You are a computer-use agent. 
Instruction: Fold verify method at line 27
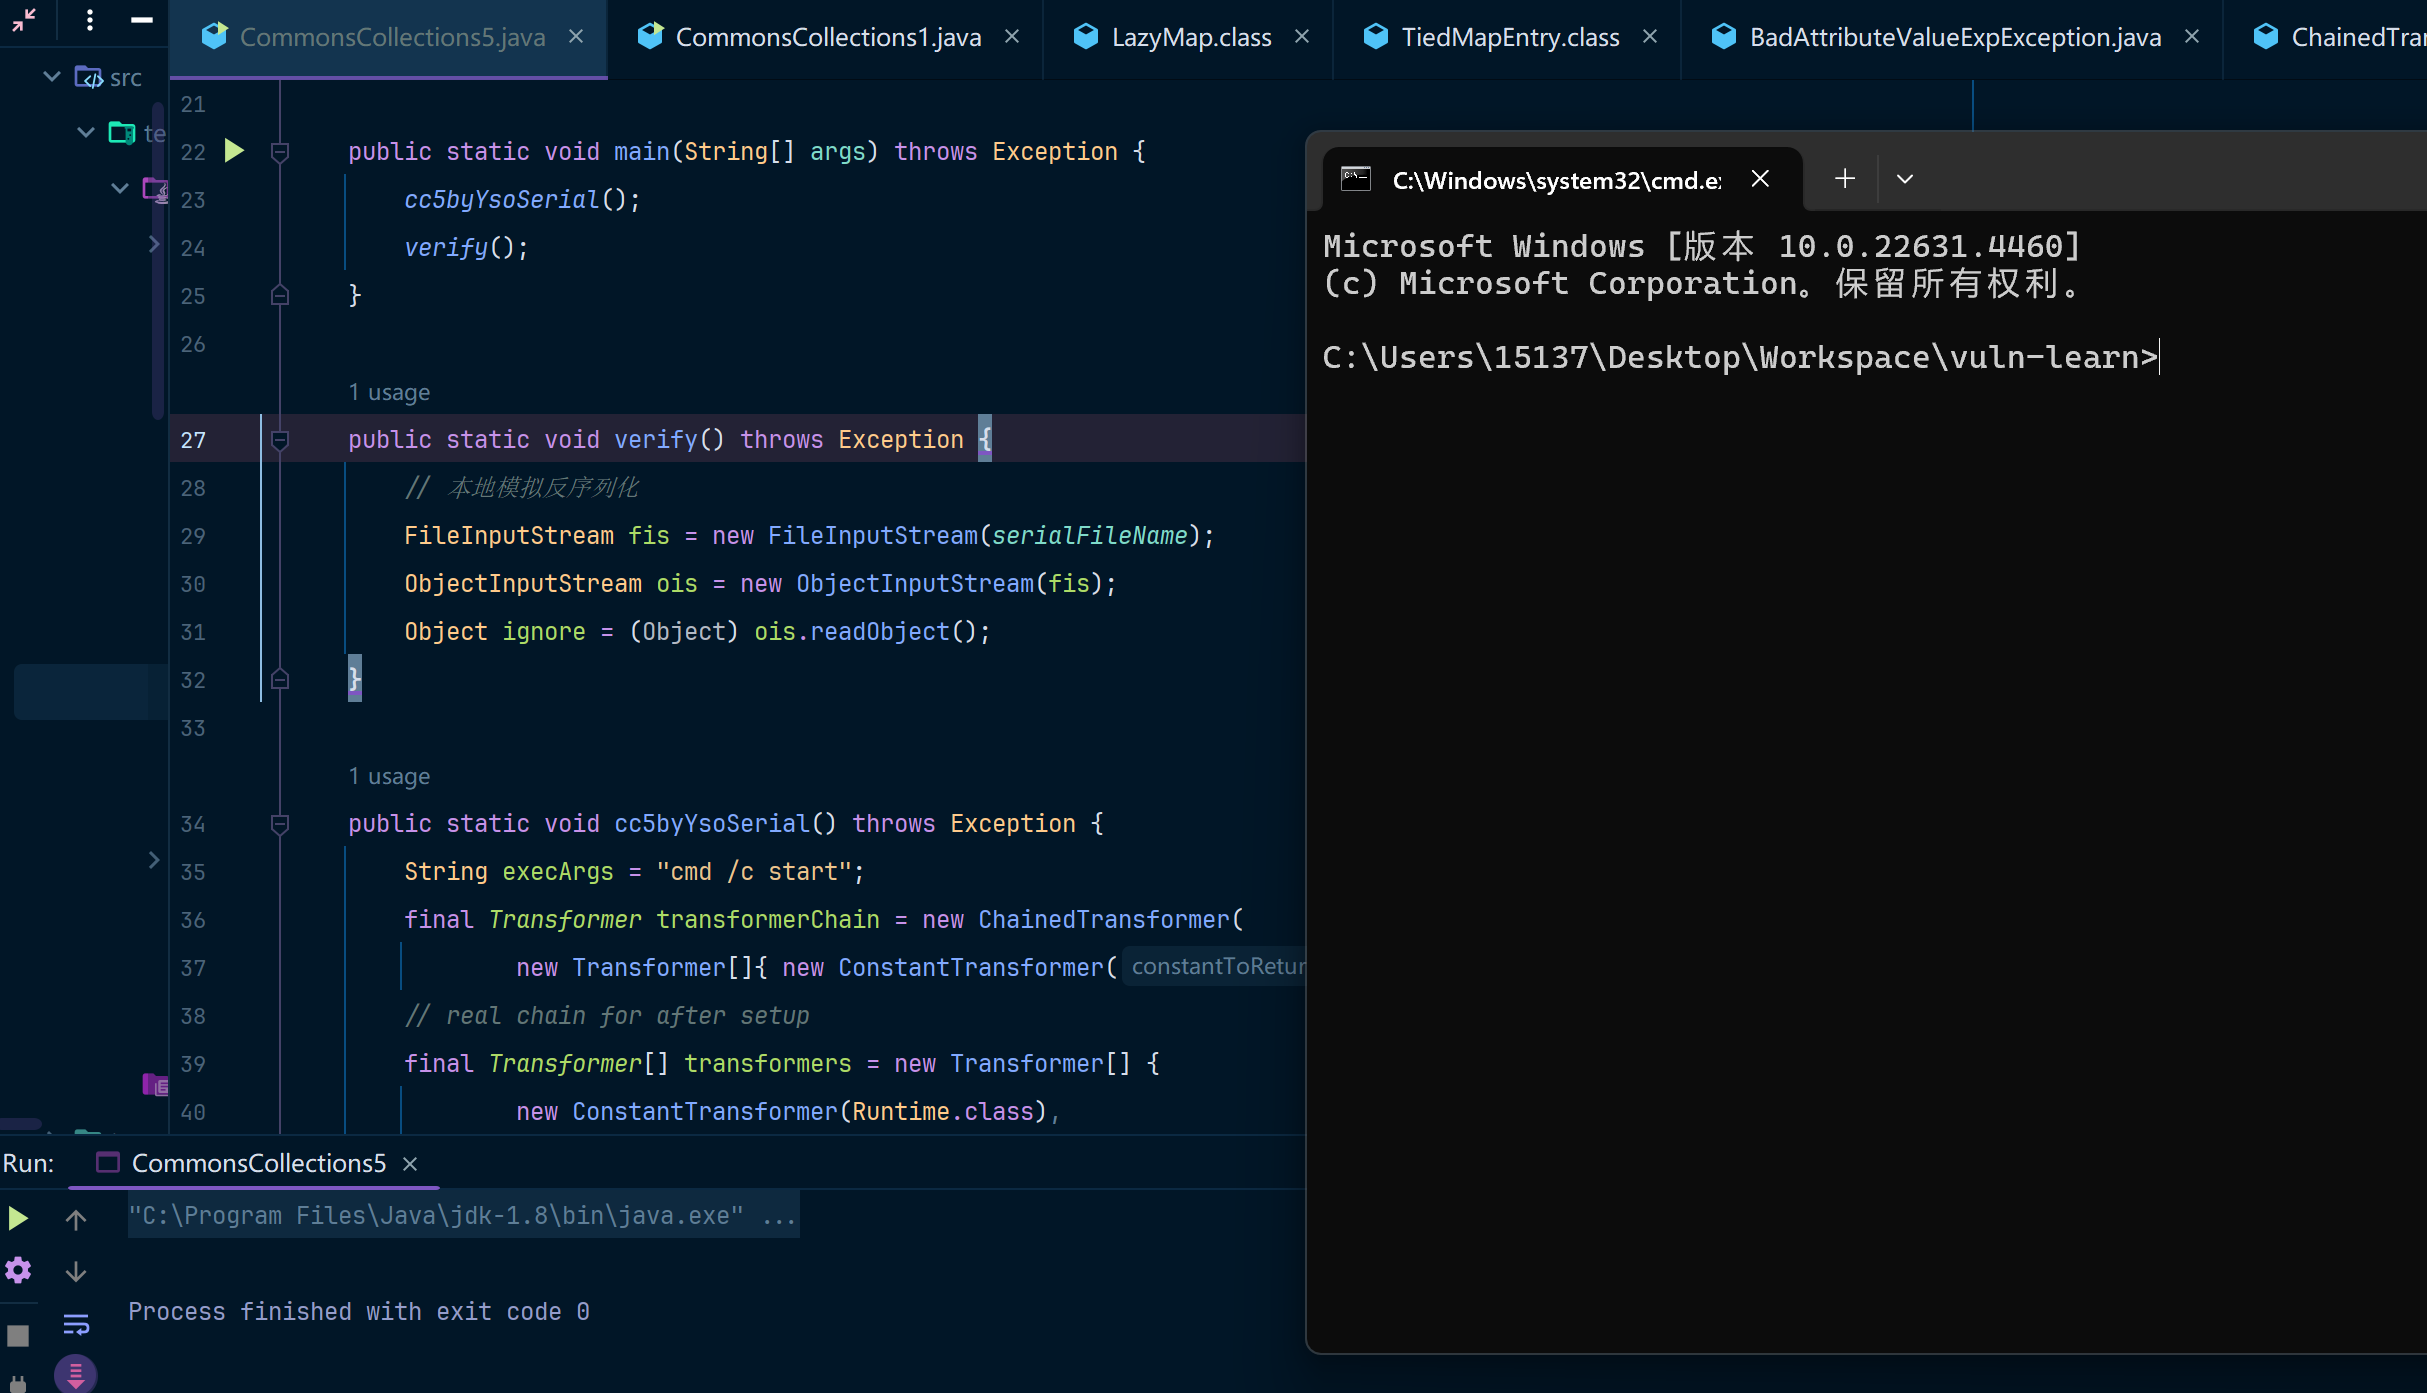pos(280,439)
